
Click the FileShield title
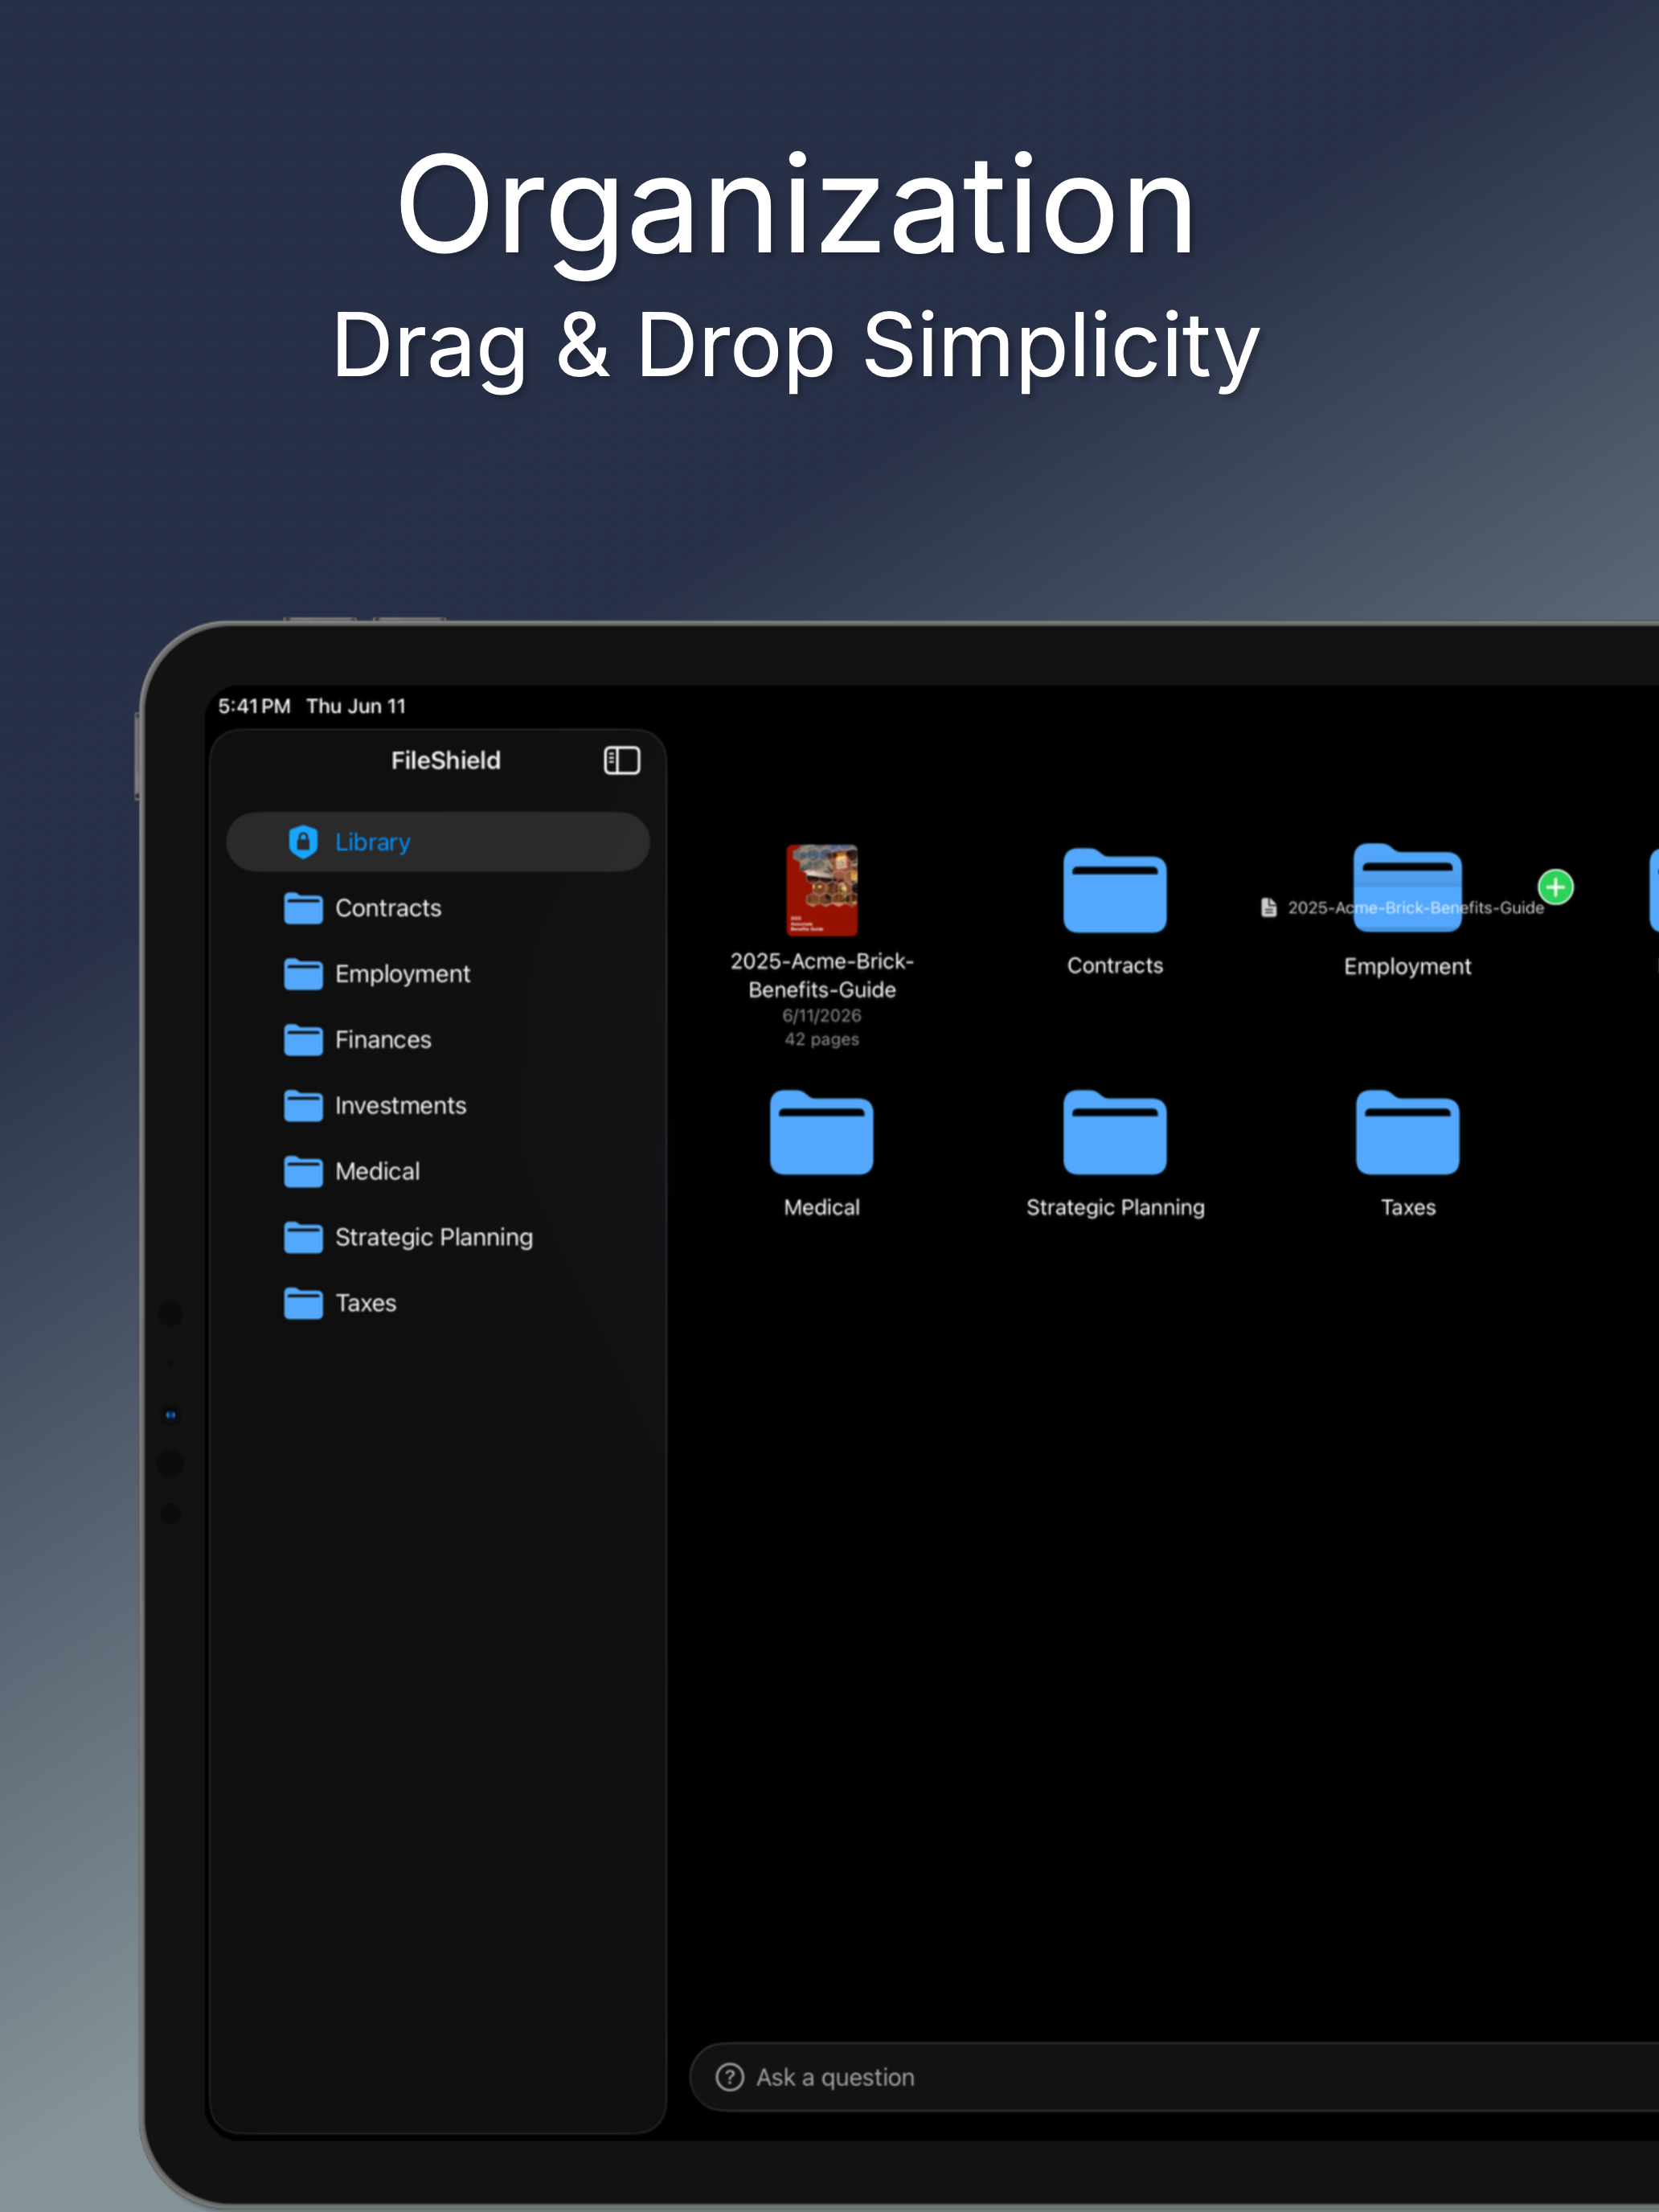(446, 760)
